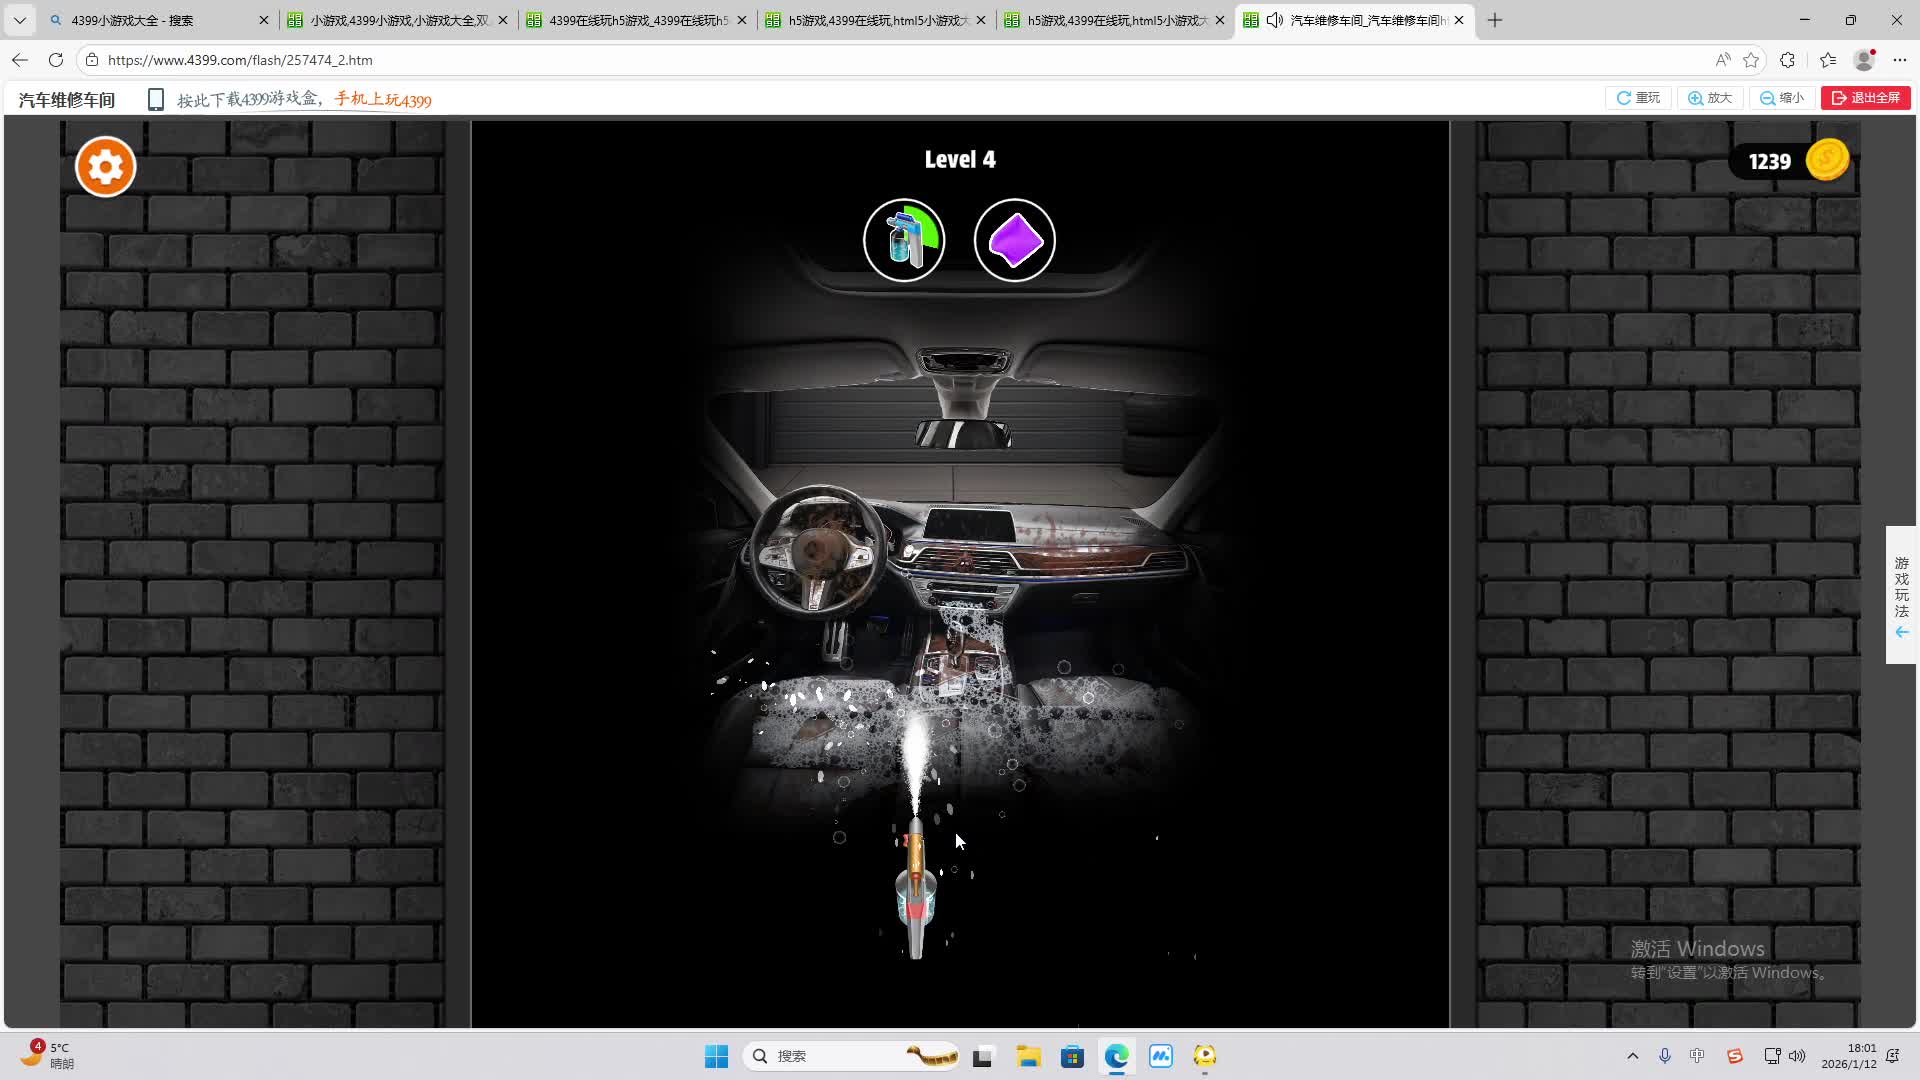The image size is (1920, 1080).
Task: Select the spray bottle cleaning tool
Action: click(903, 240)
